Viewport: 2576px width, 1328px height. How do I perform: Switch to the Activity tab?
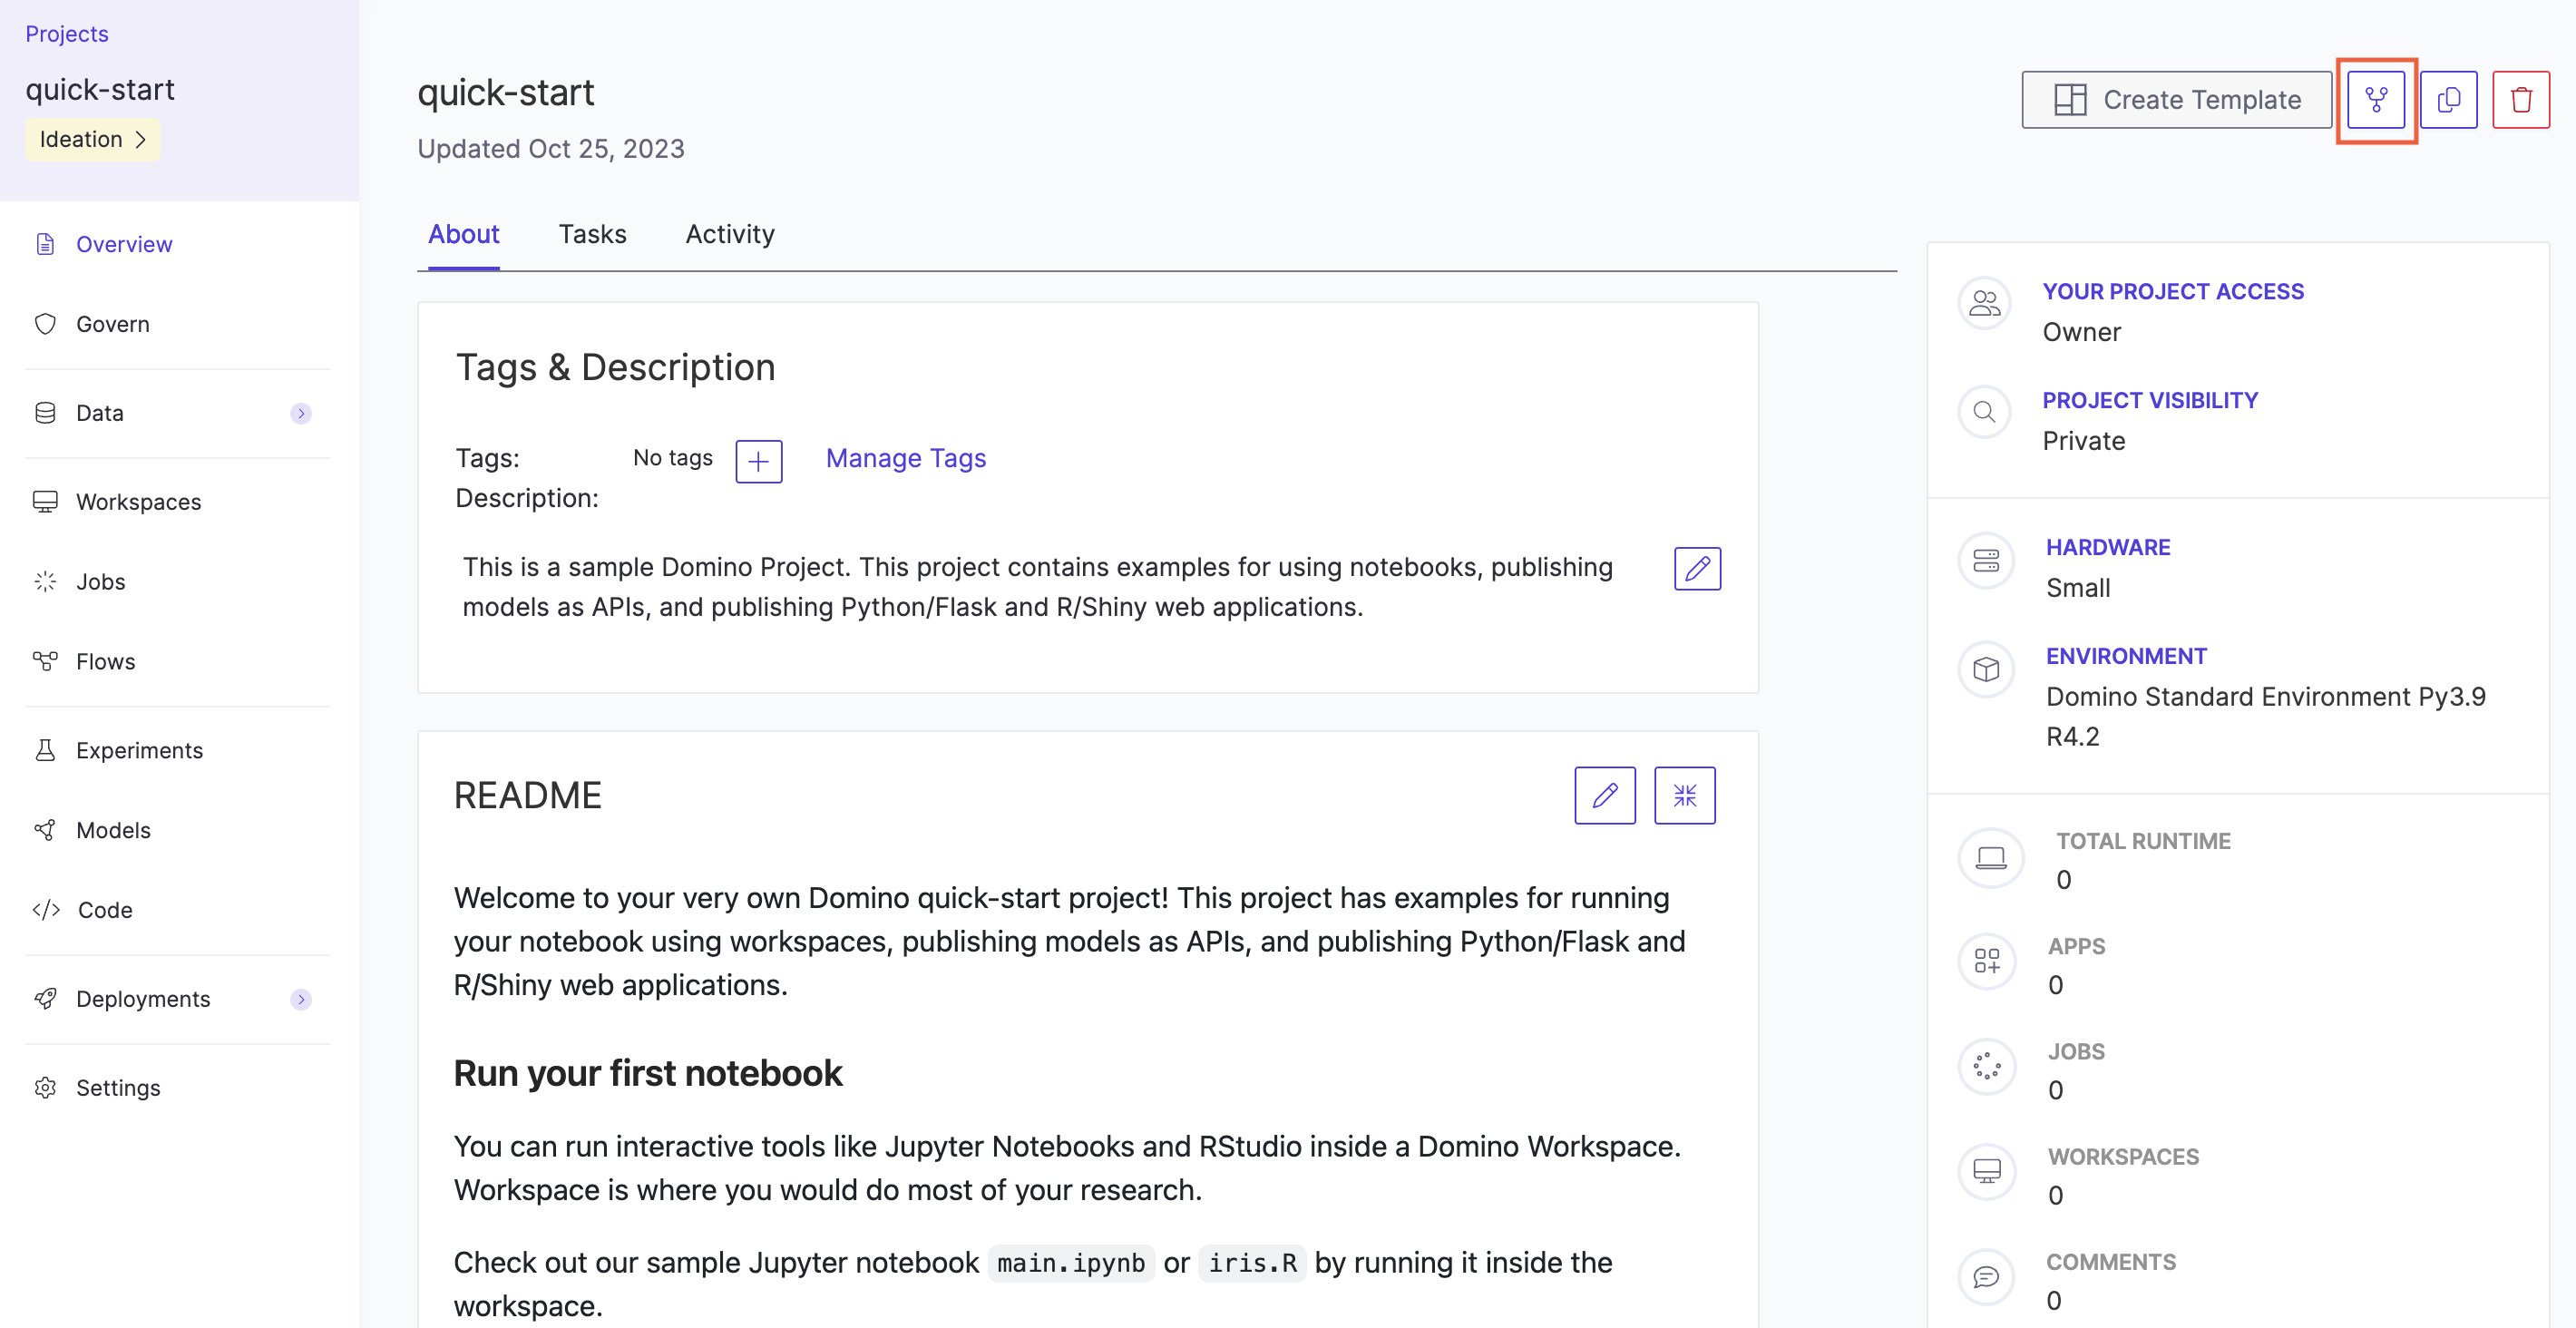730,234
